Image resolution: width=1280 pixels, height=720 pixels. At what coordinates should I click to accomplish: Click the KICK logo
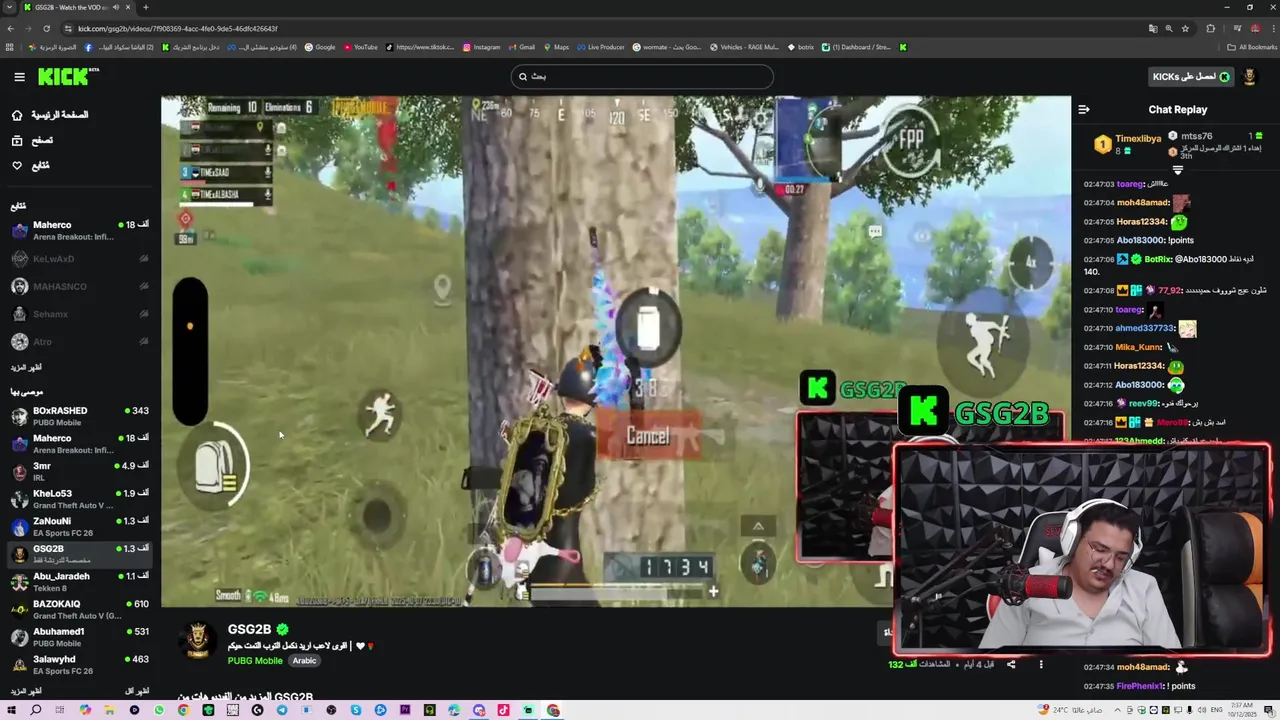pyautogui.click(x=68, y=76)
